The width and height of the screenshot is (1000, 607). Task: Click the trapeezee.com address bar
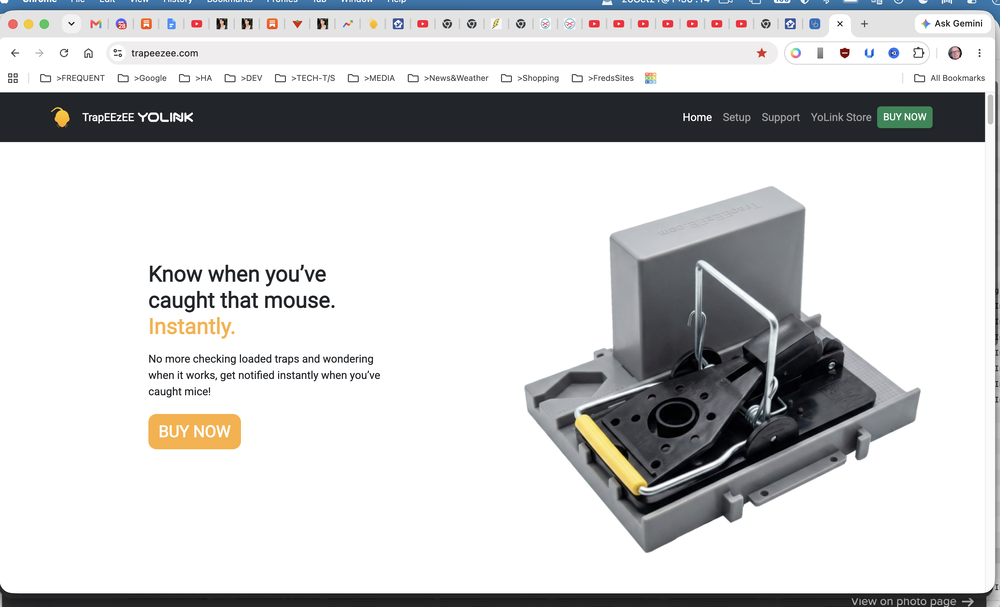coord(440,53)
